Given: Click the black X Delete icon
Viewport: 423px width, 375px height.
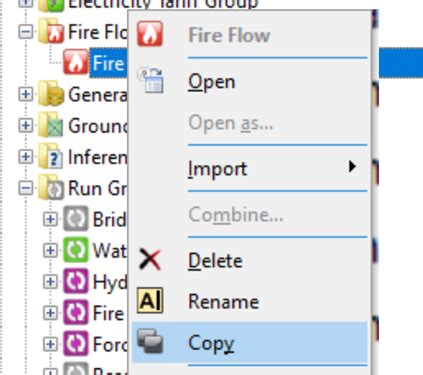Looking at the screenshot, I should (x=150, y=260).
